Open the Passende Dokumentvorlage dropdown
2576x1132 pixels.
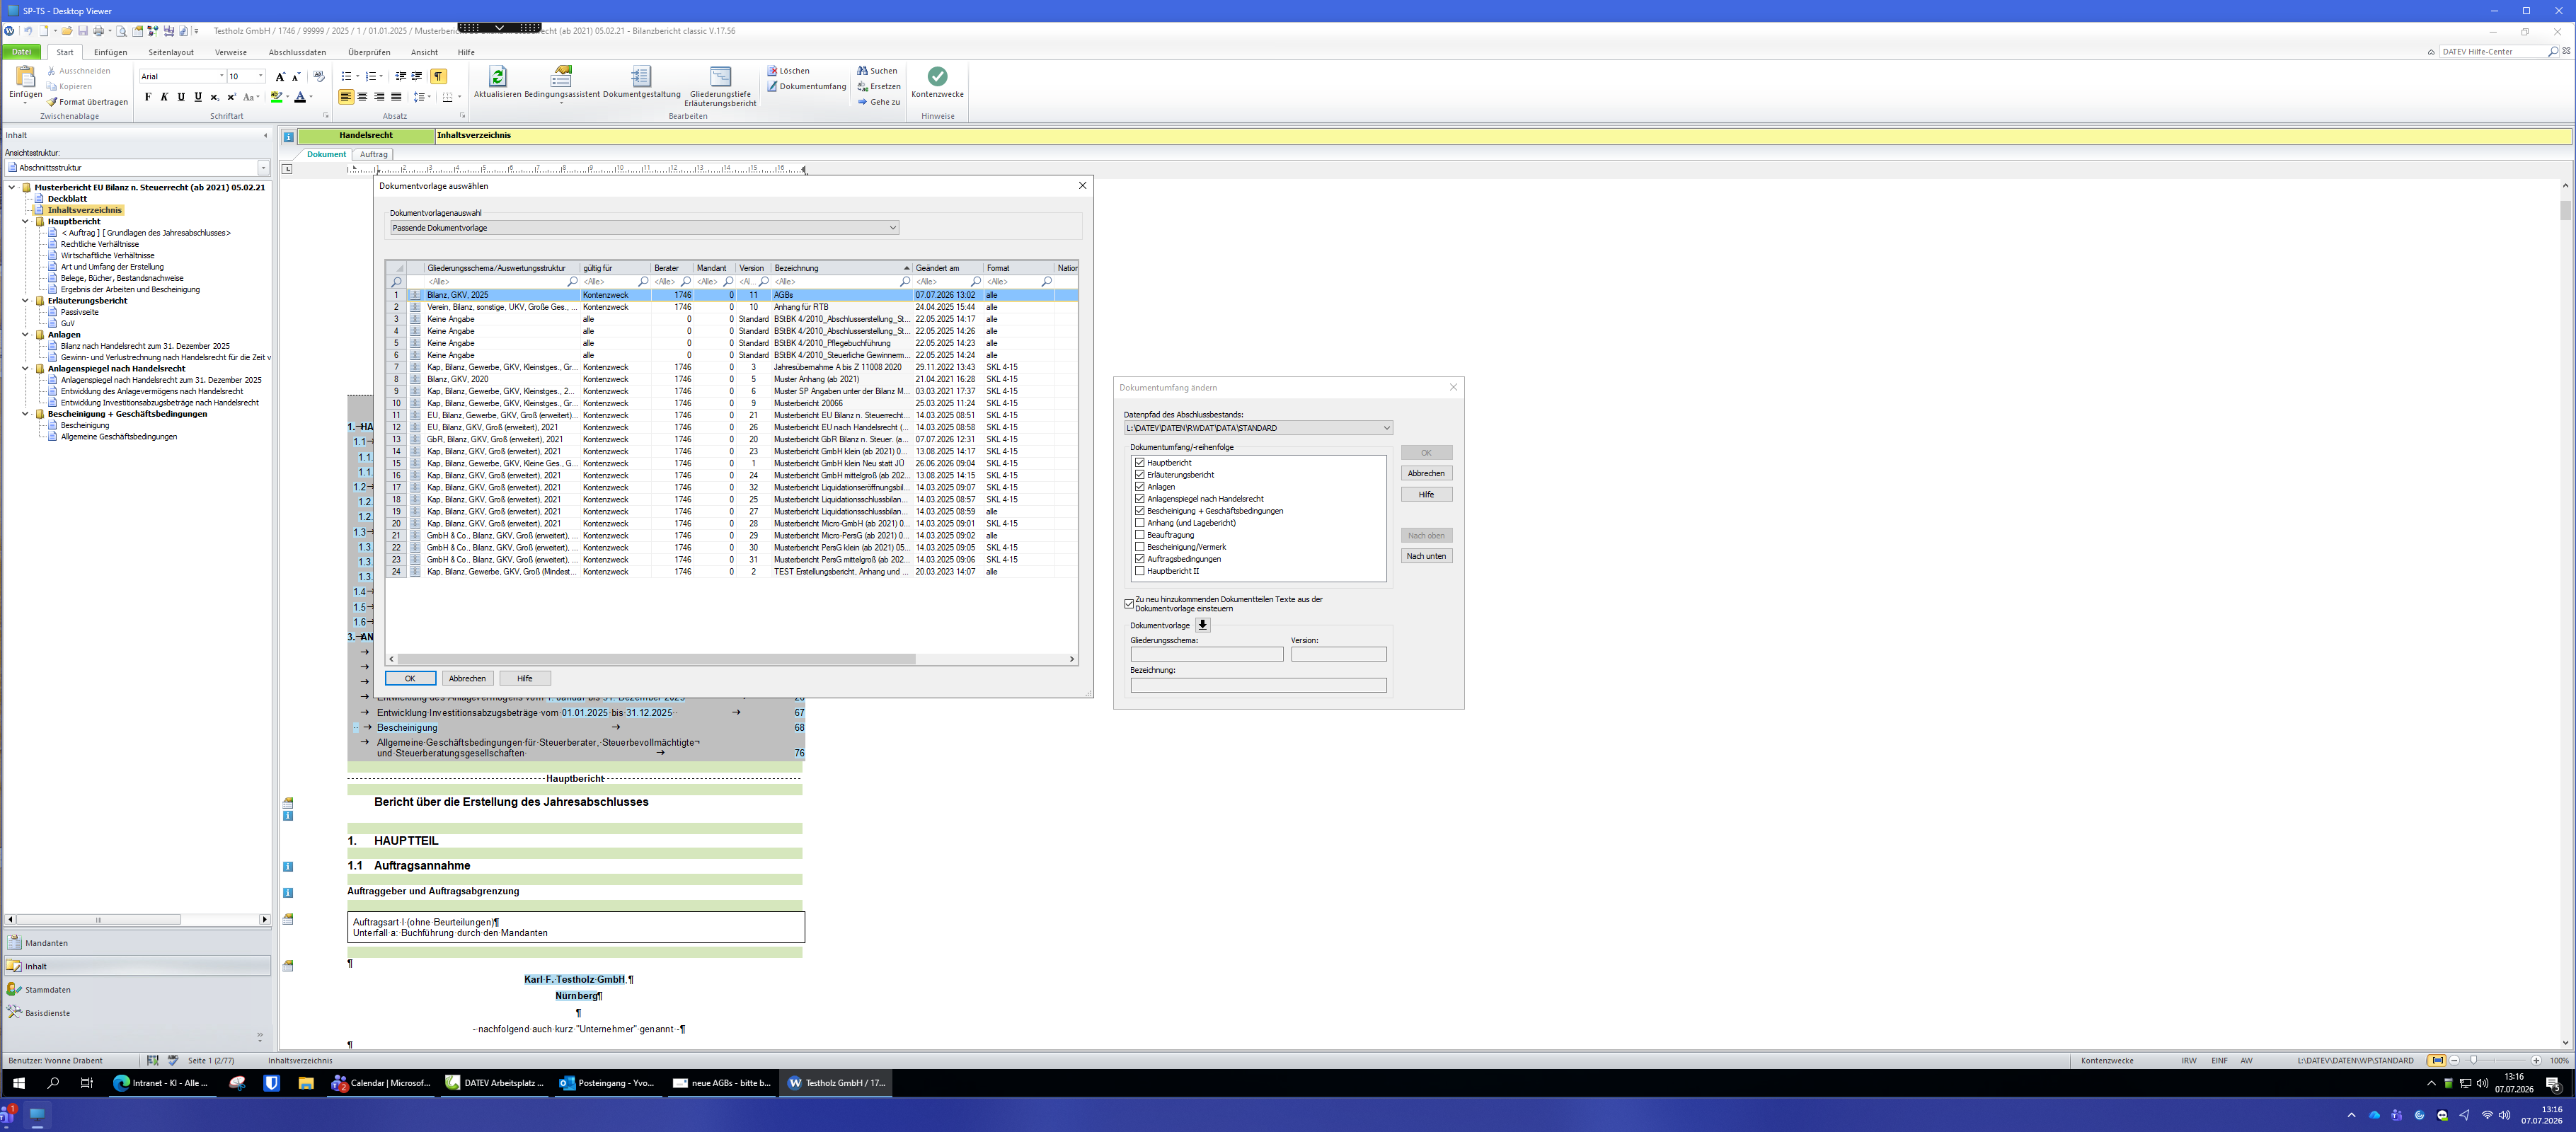coord(644,228)
